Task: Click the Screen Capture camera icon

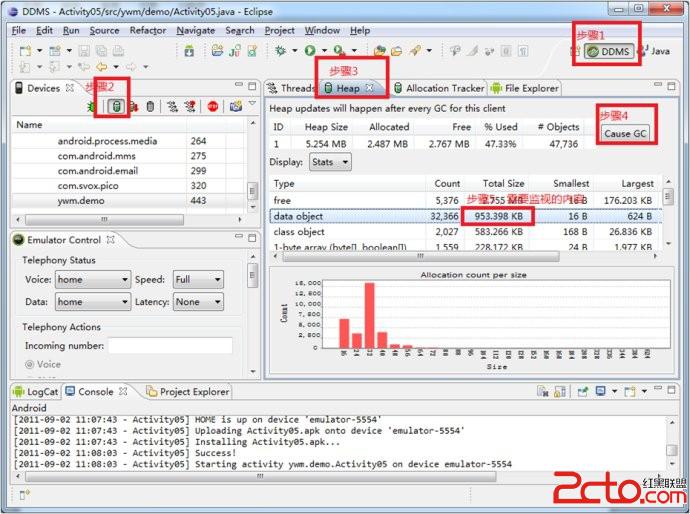Action: pos(236,106)
